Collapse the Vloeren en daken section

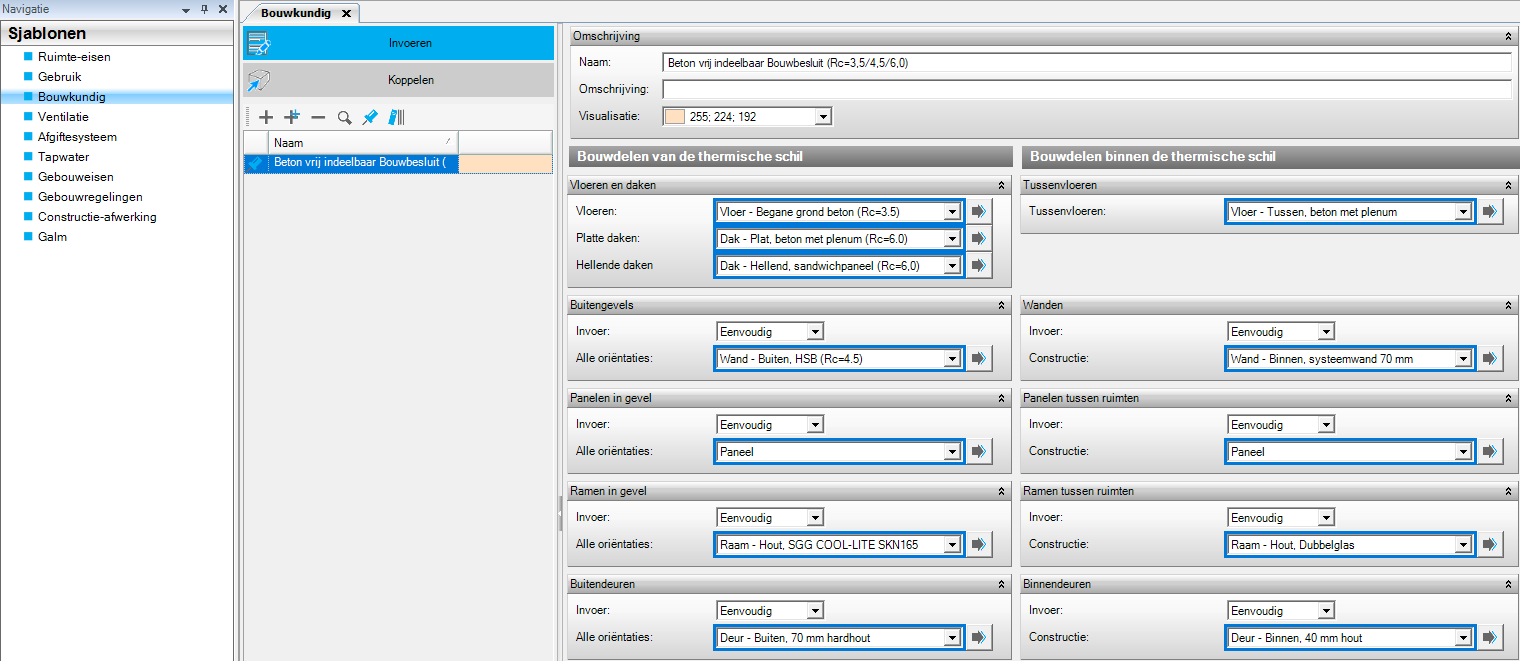point(1001,185)
